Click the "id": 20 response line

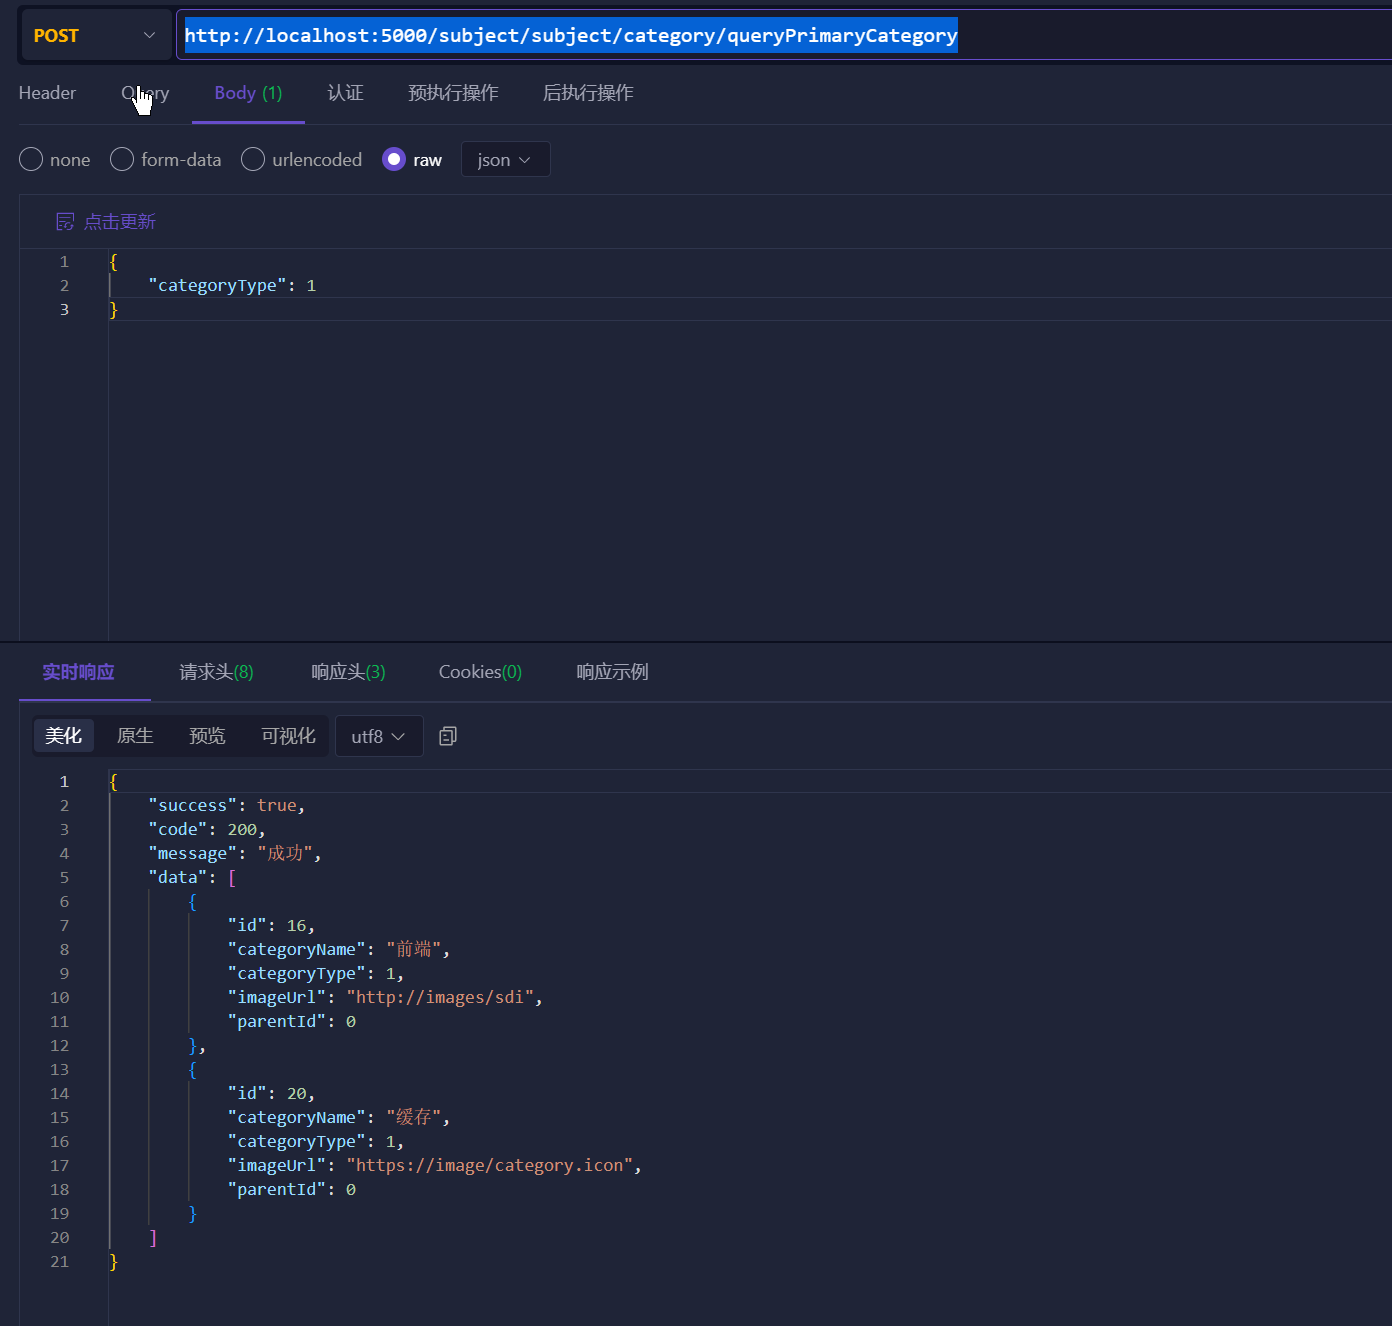[x=271, y=1093]
